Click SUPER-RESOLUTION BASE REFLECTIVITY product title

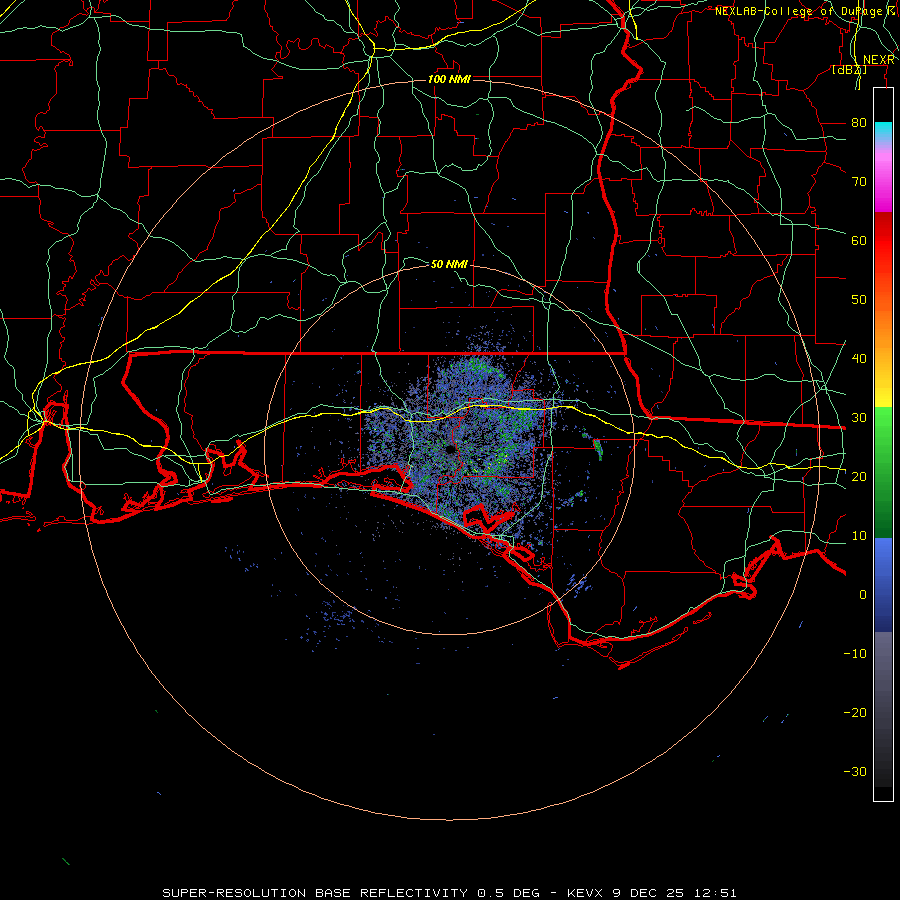315,893
